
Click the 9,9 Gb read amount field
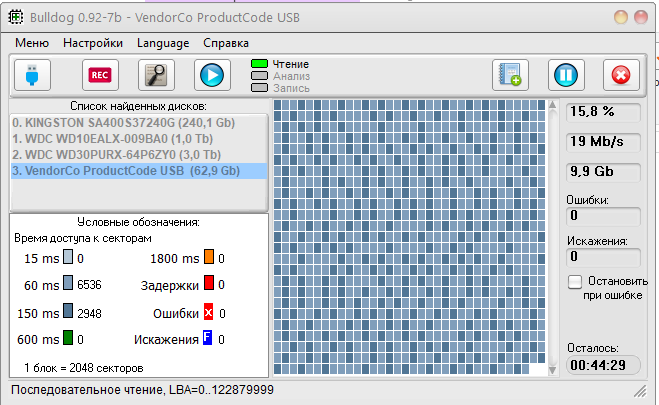point(604,172)
